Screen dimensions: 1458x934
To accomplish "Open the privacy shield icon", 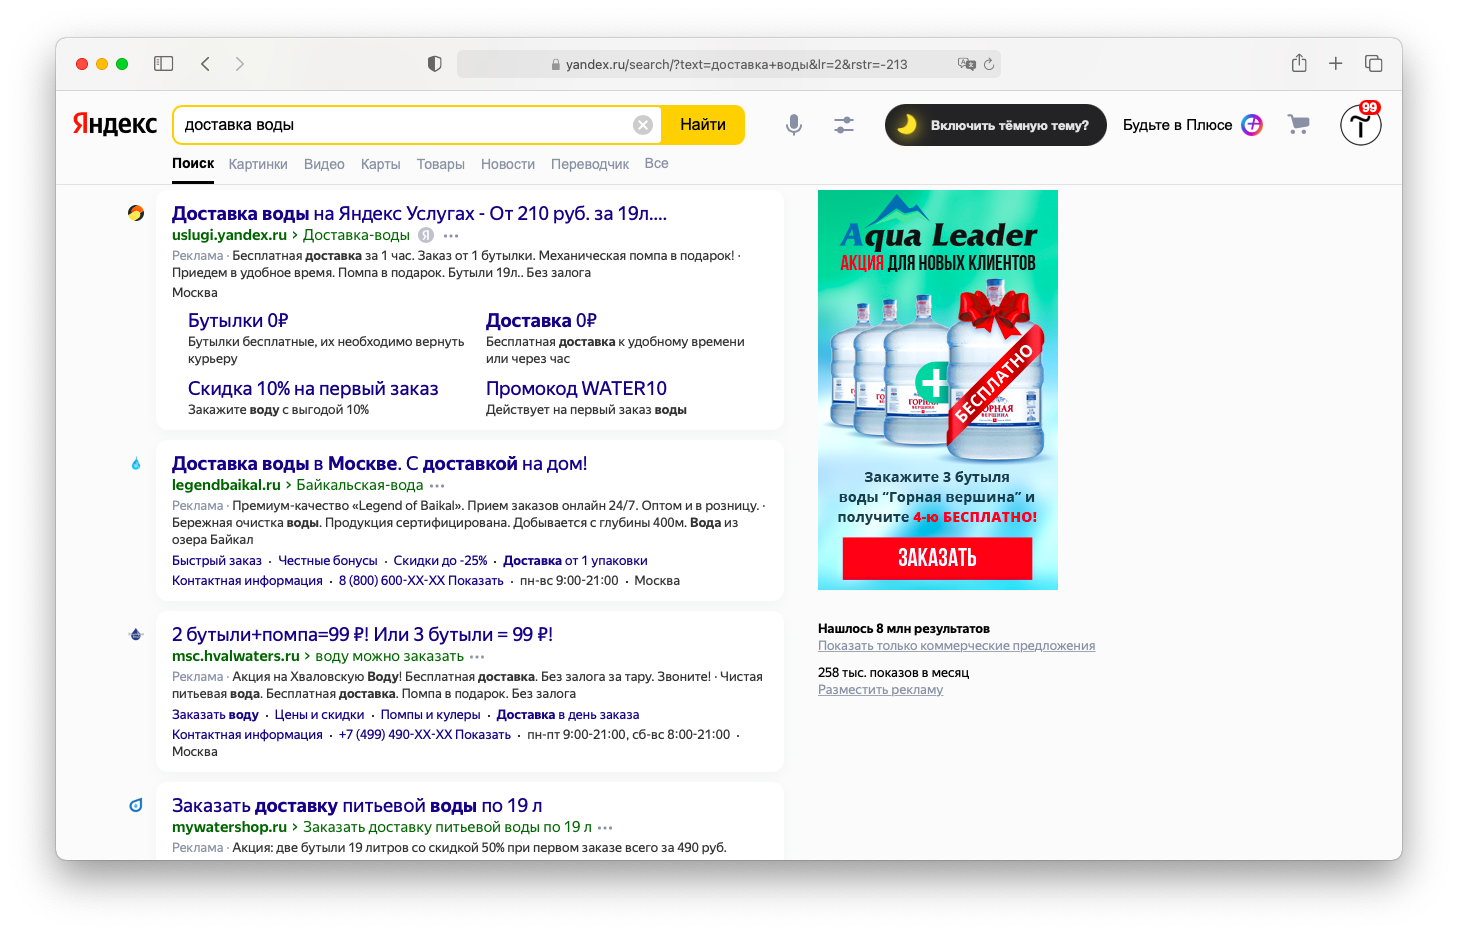I will click(x=434, y=64).
